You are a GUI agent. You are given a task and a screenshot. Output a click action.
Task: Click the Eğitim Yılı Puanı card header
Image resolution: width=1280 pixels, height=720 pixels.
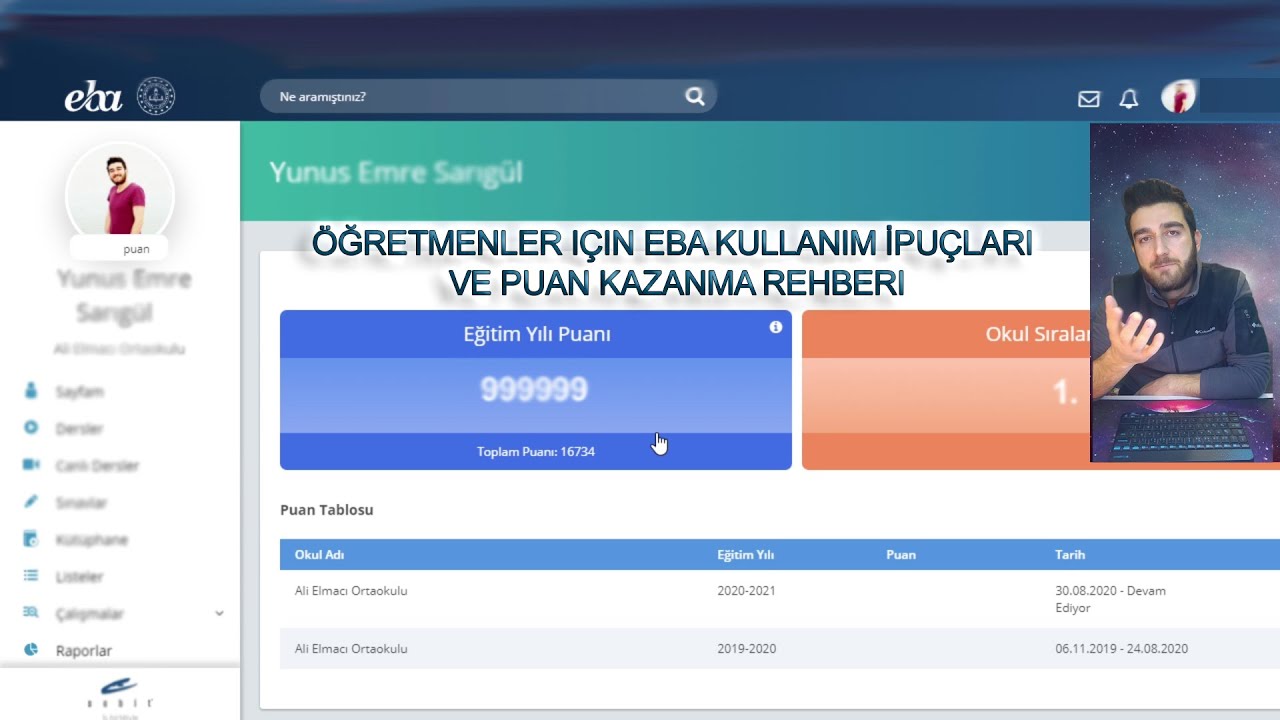(x=536, y=334)
